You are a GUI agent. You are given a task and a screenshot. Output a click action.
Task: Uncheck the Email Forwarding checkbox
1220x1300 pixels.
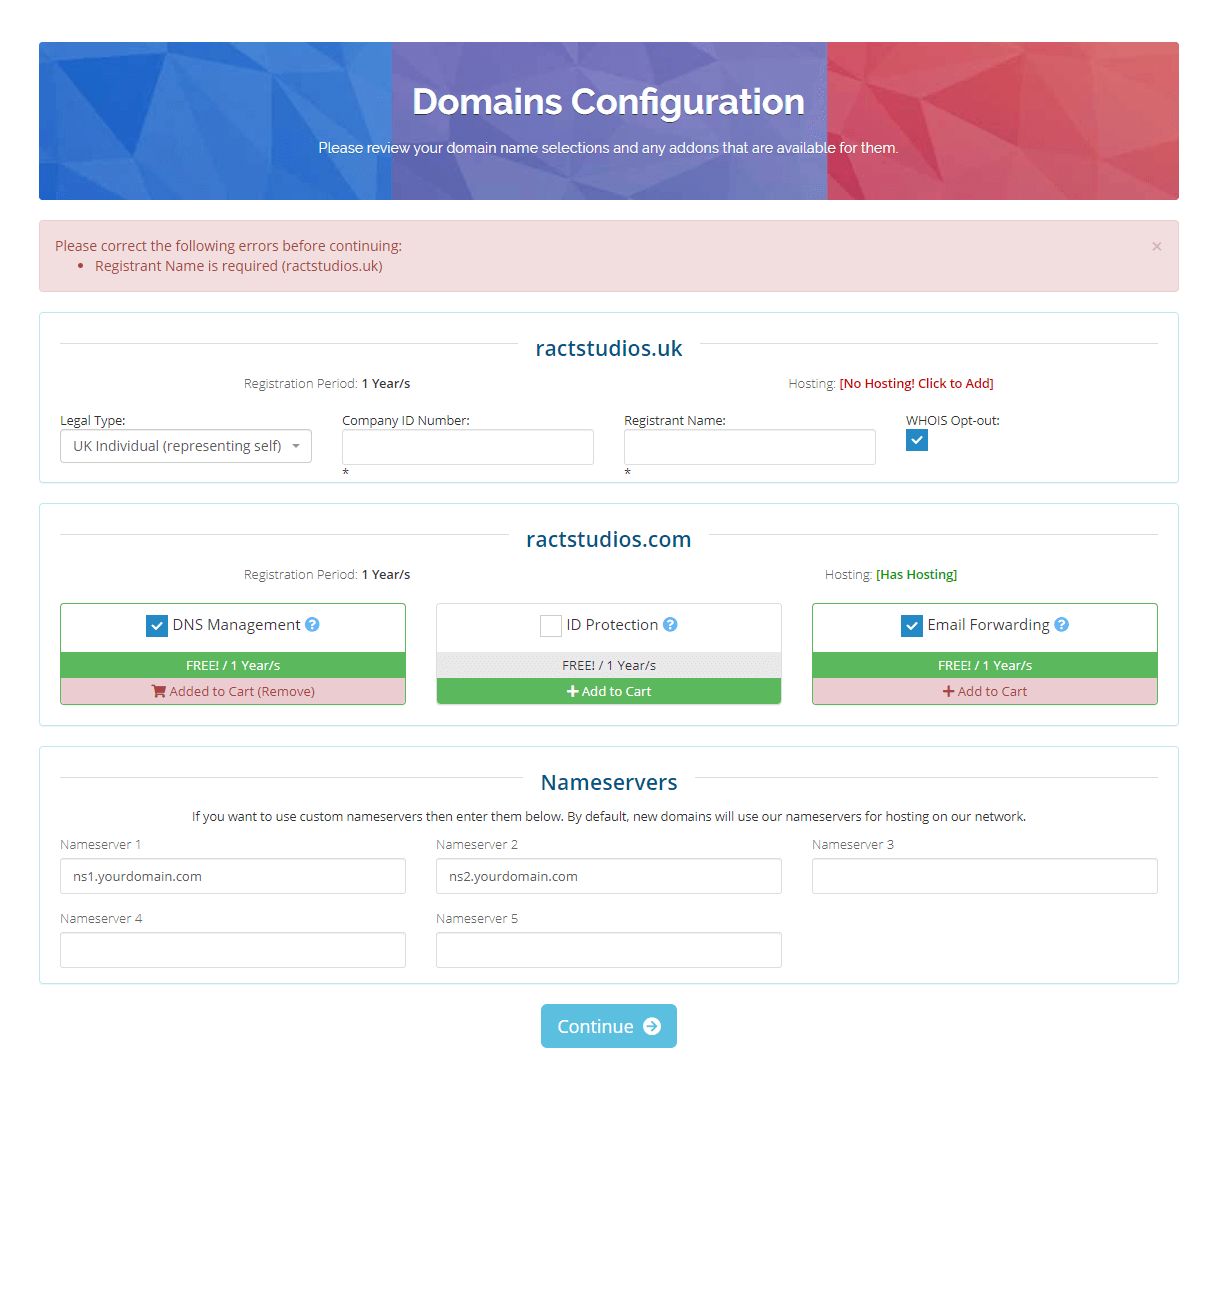[x=912, y=626]
